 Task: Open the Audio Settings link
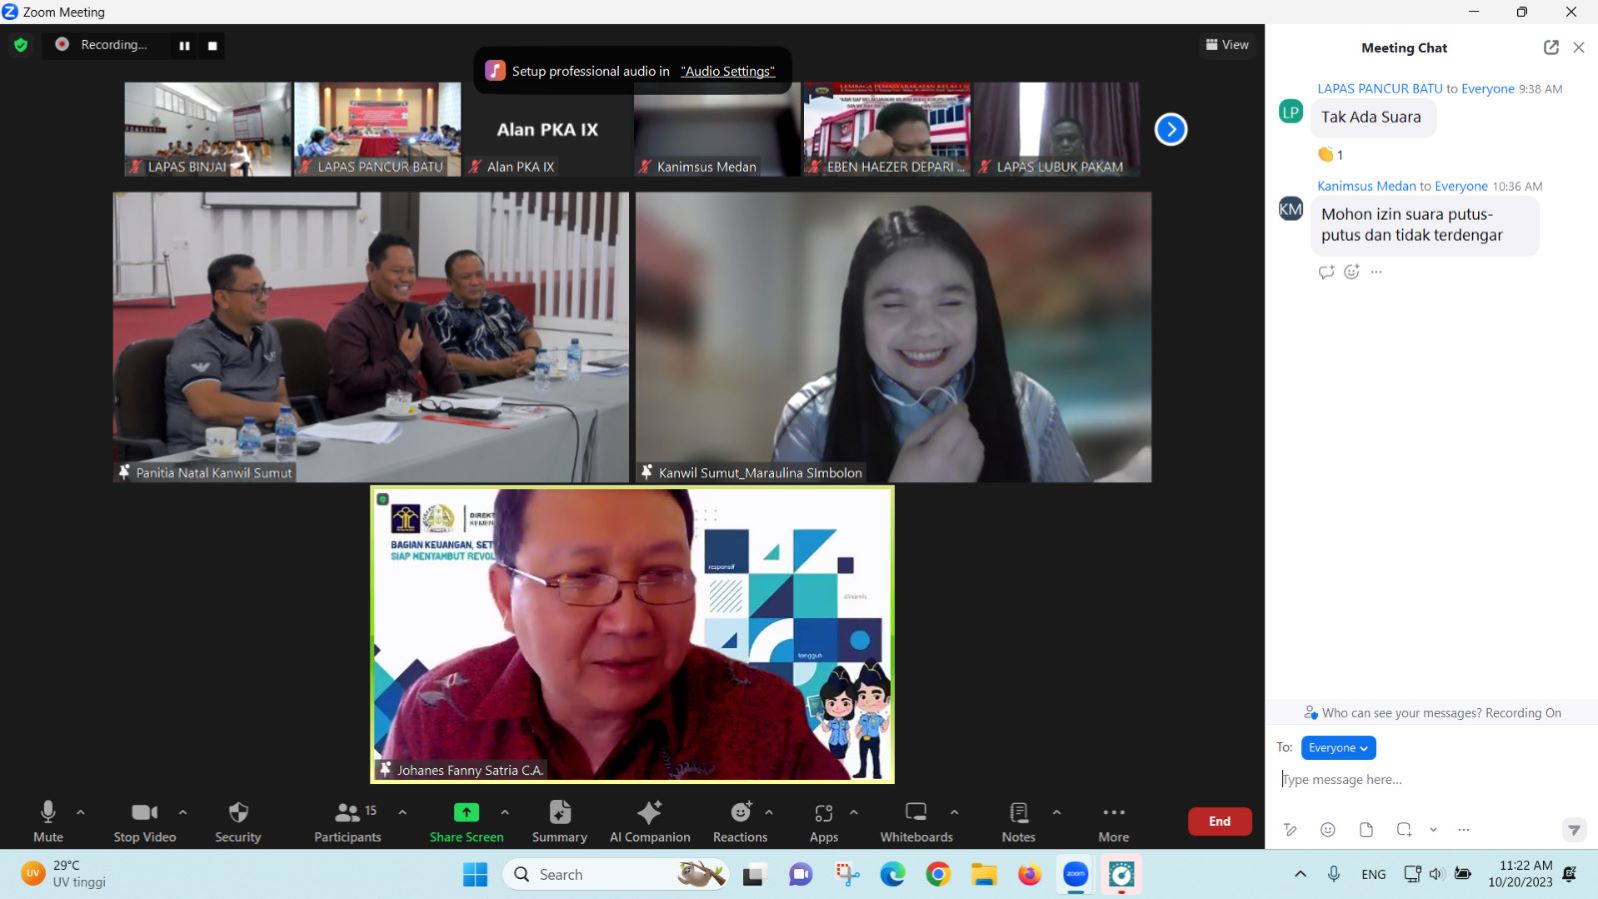coord(727,71)
